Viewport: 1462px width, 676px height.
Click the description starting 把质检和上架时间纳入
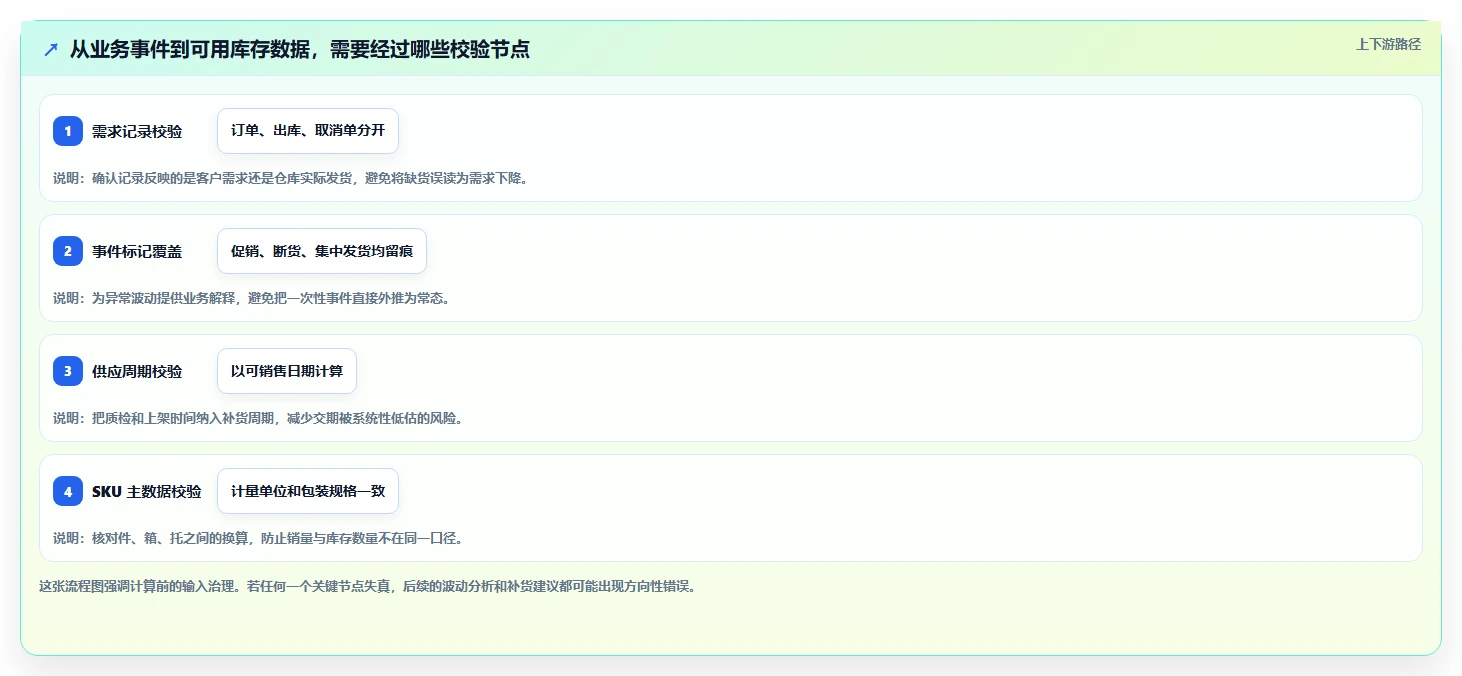pos(258,418)
